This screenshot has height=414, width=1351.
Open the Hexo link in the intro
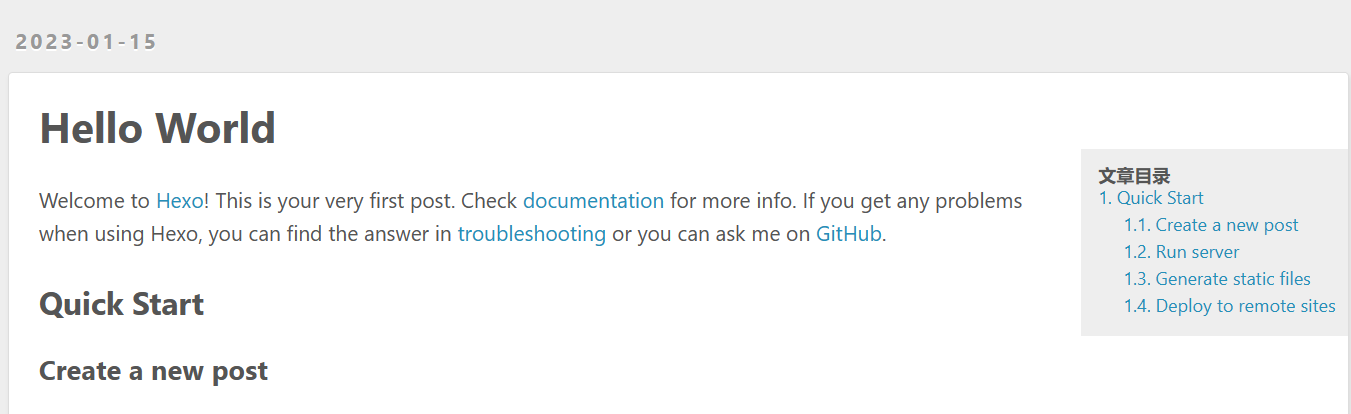(x=179, y=201)
